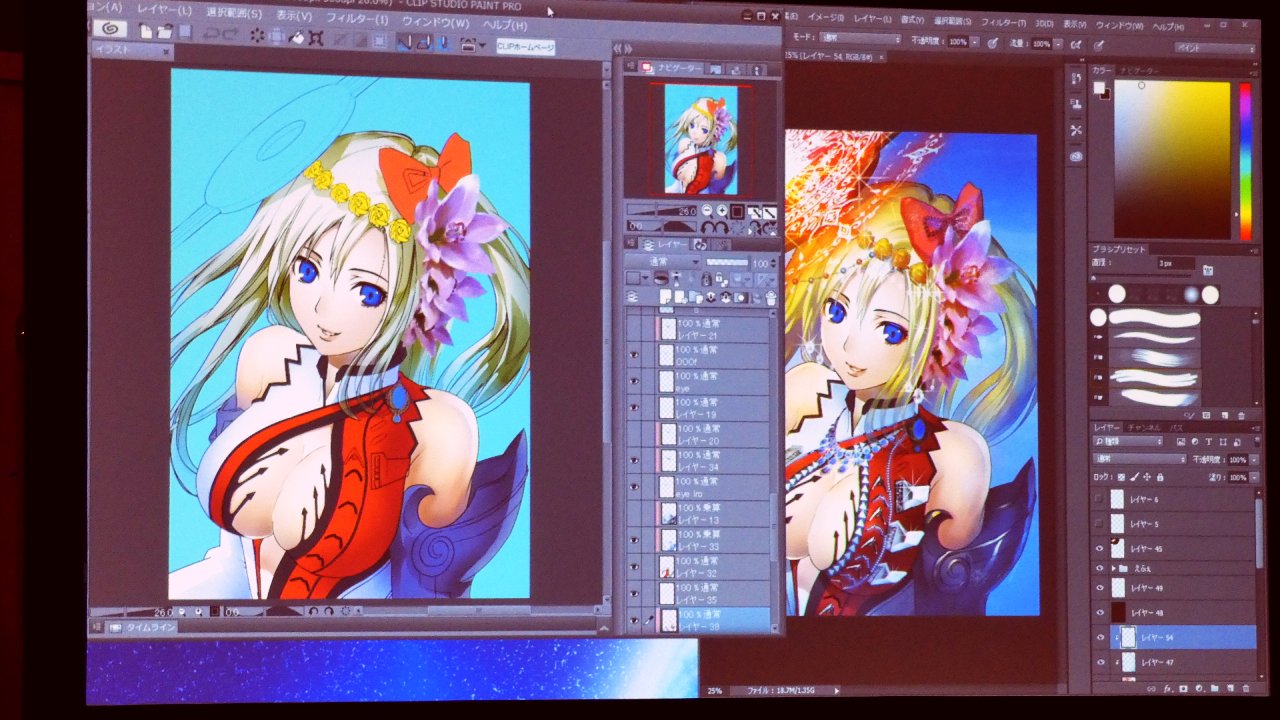
Task: Click the open folder icon in Clip Studio
Action: click(164, 32)
